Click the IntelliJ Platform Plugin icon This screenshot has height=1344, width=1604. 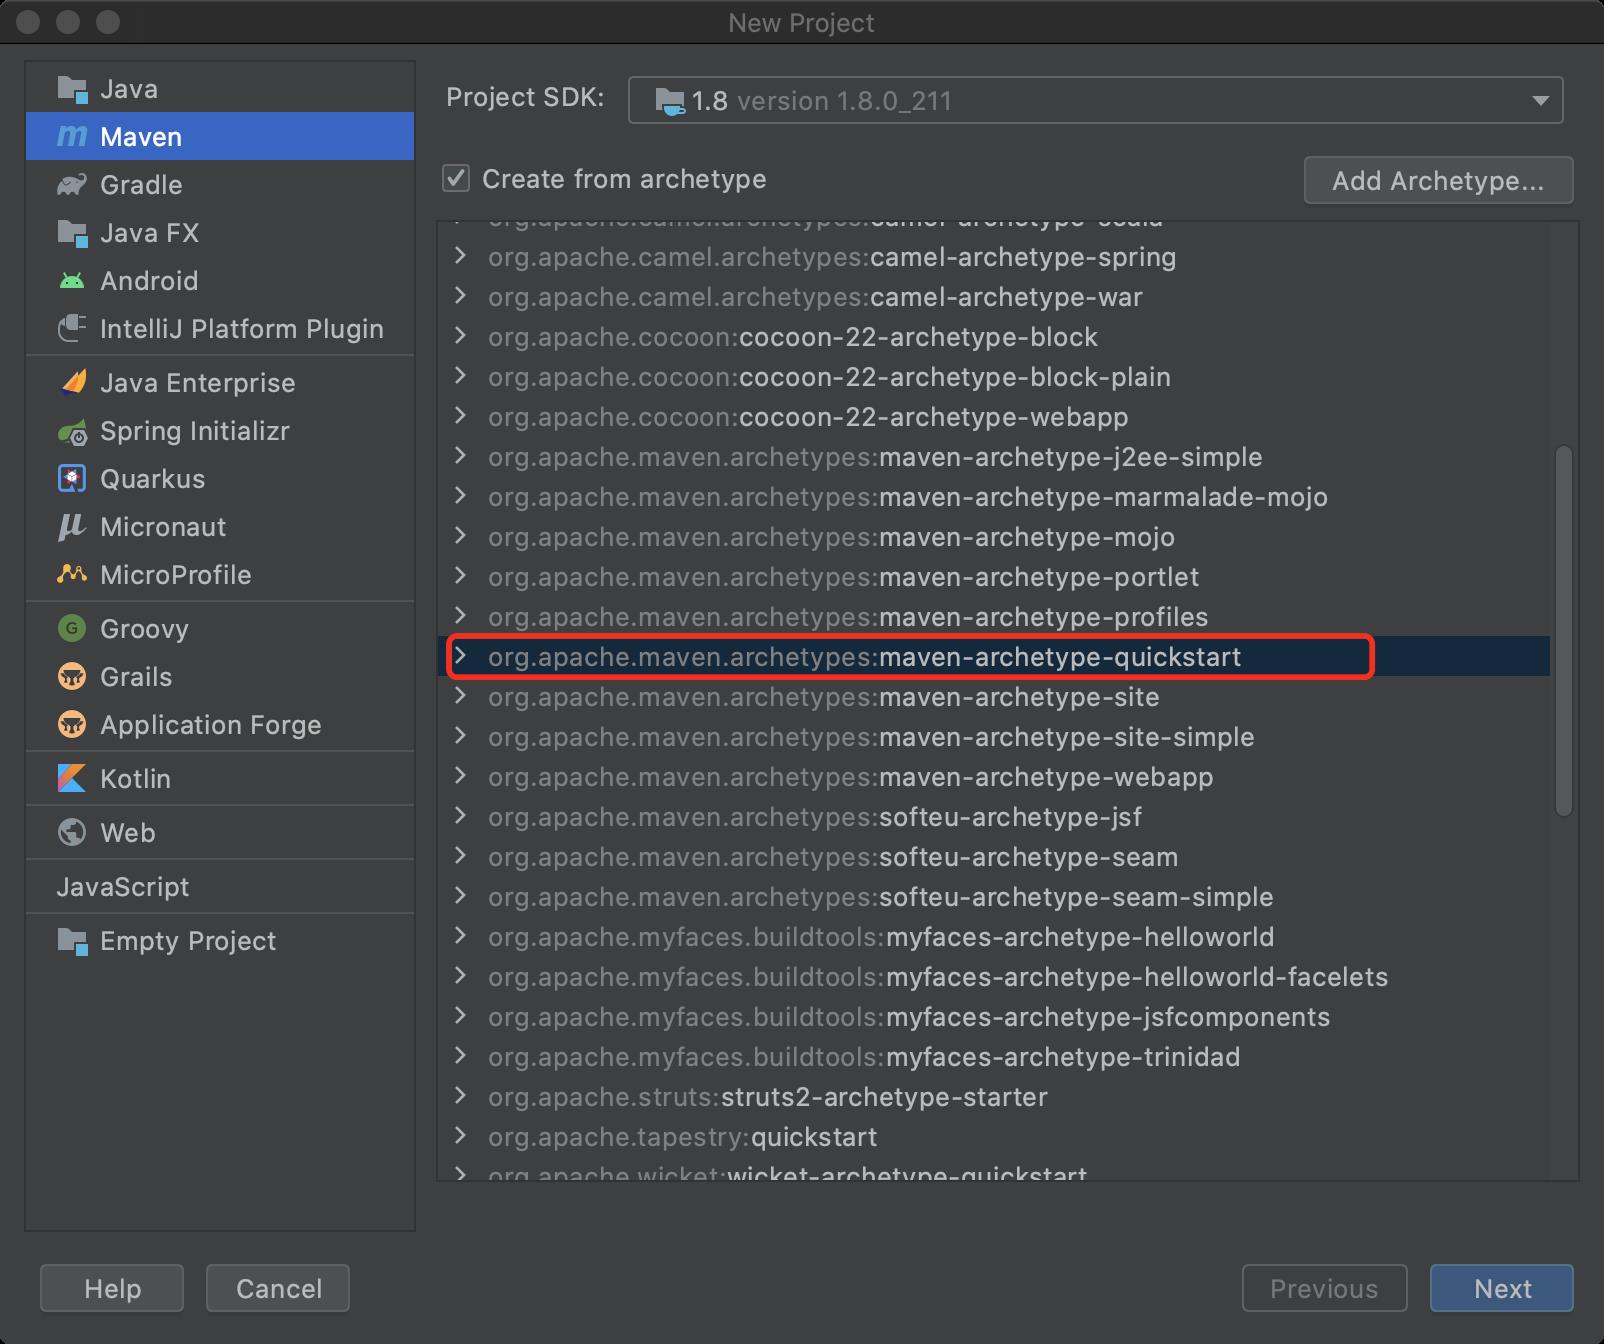click(72, 328)
